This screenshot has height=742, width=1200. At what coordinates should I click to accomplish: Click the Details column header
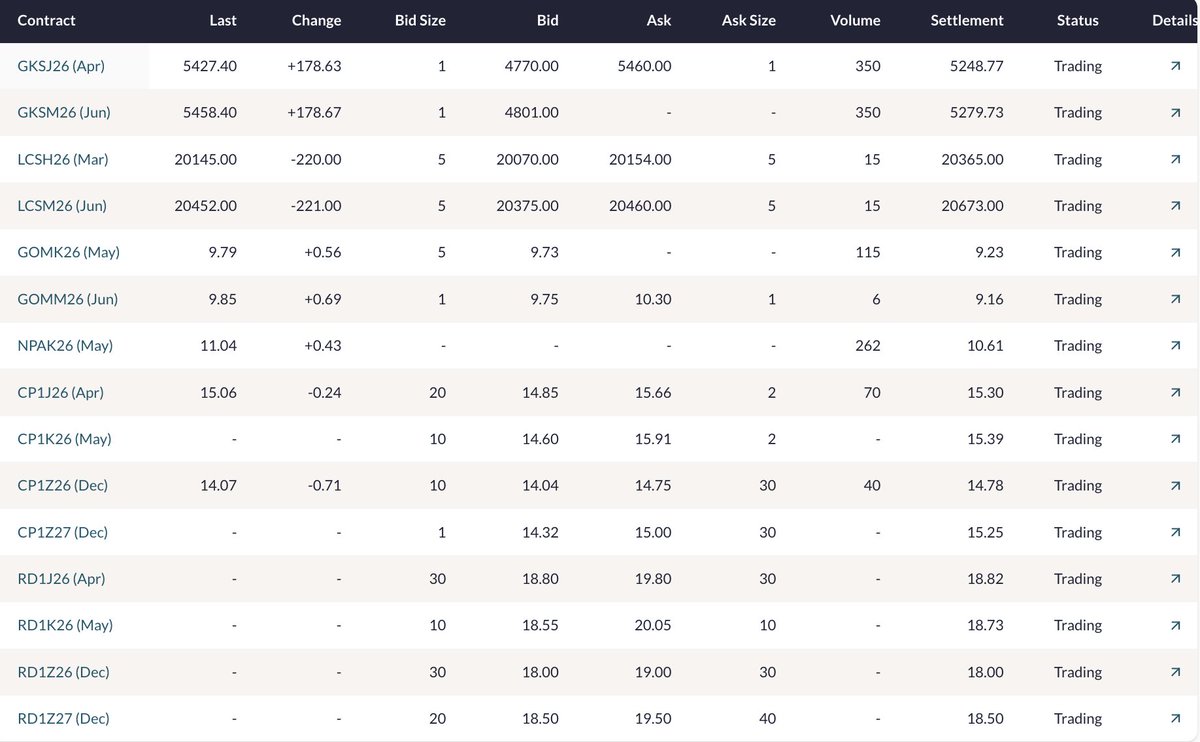tap(1174, 20)
